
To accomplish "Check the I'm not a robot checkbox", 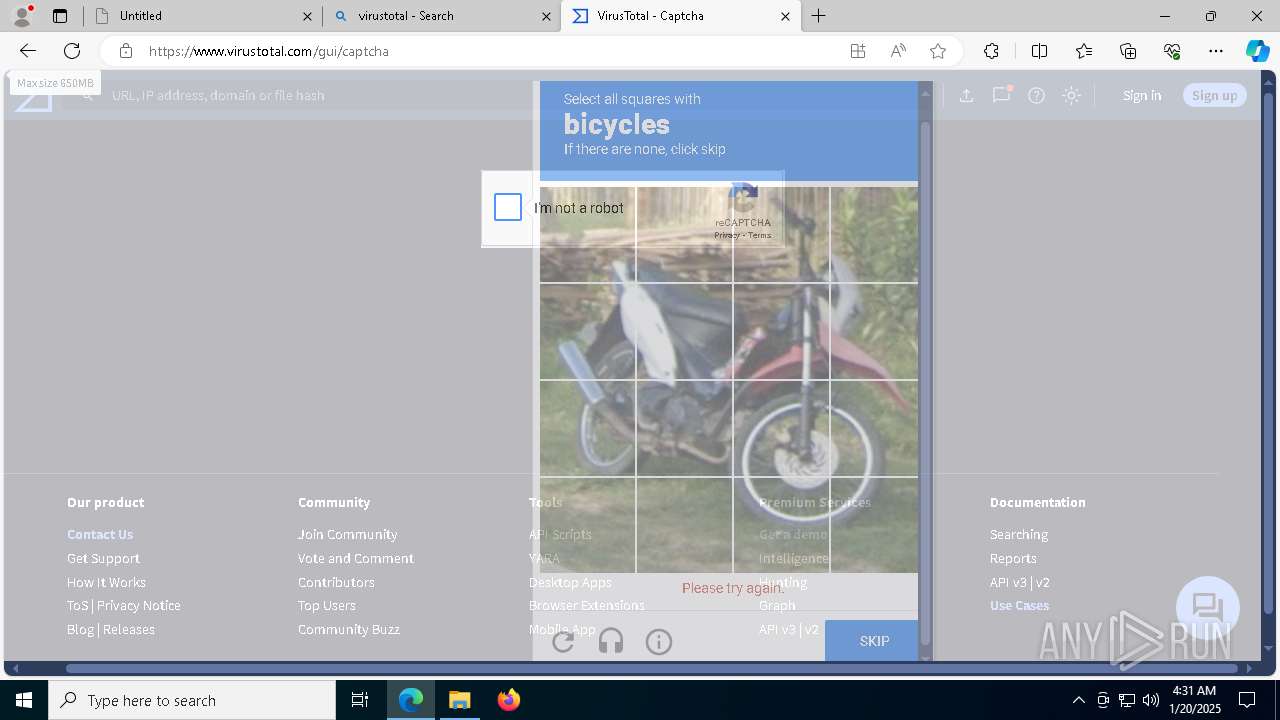I will (508, 207).
